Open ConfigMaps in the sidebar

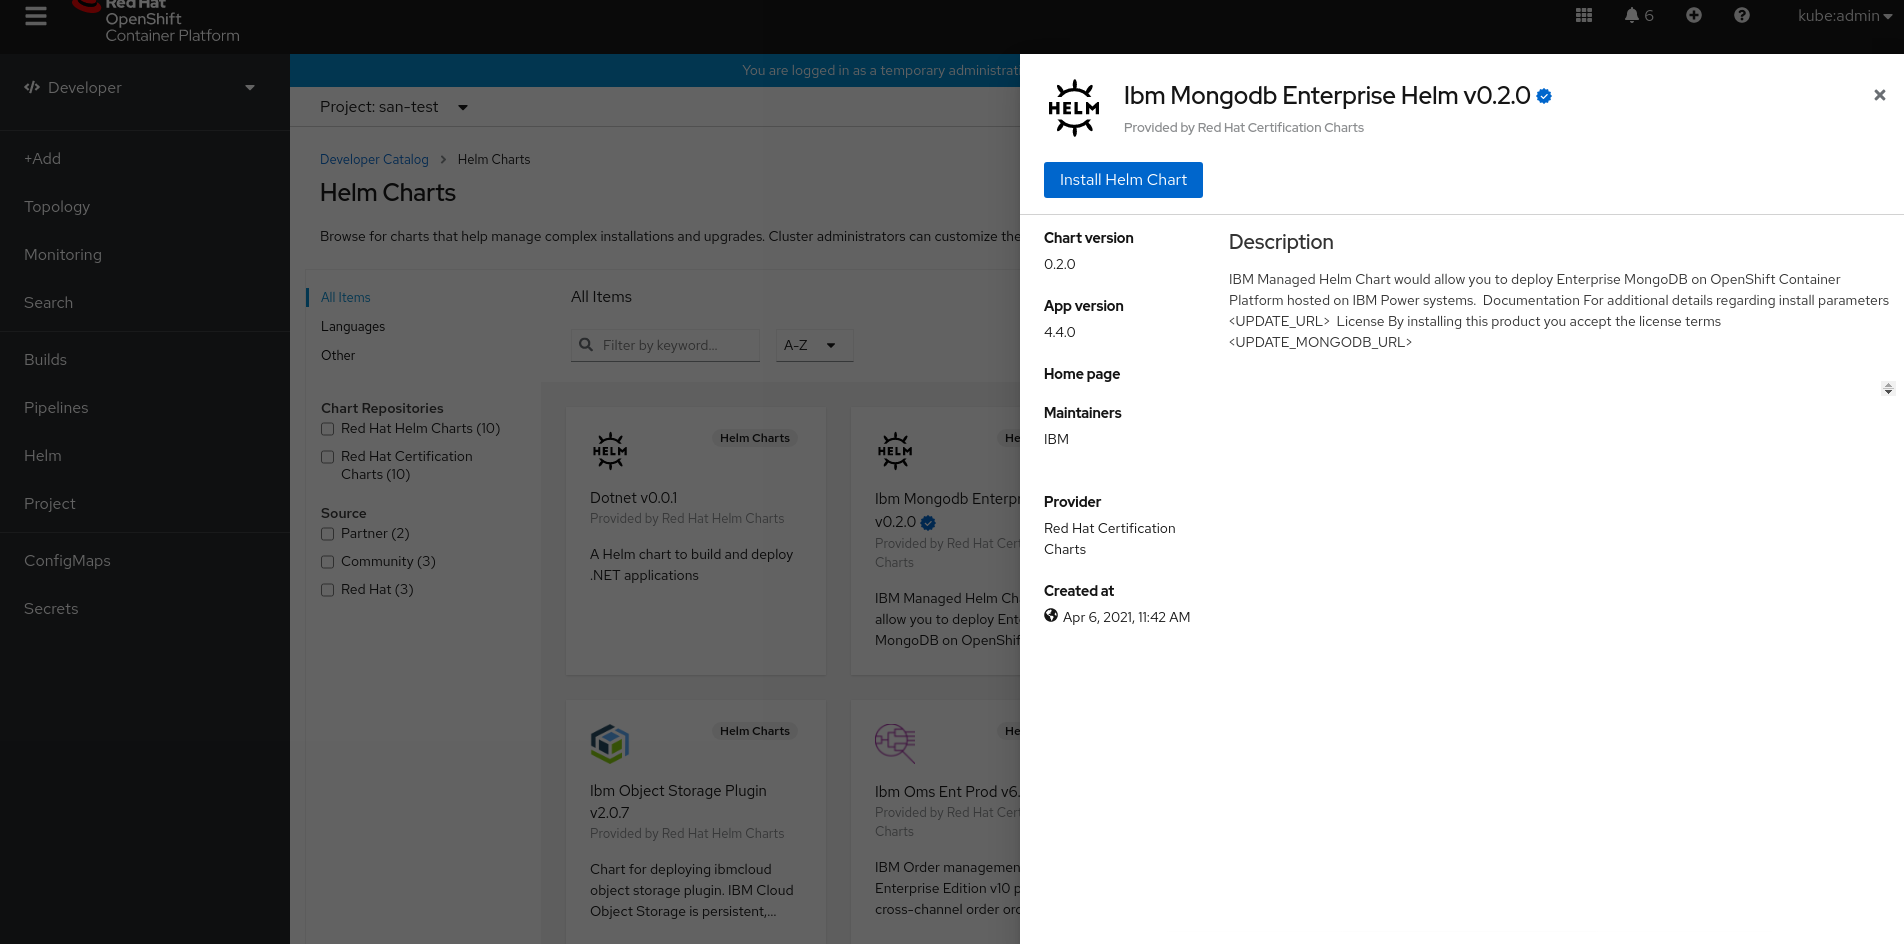(145, 561)
